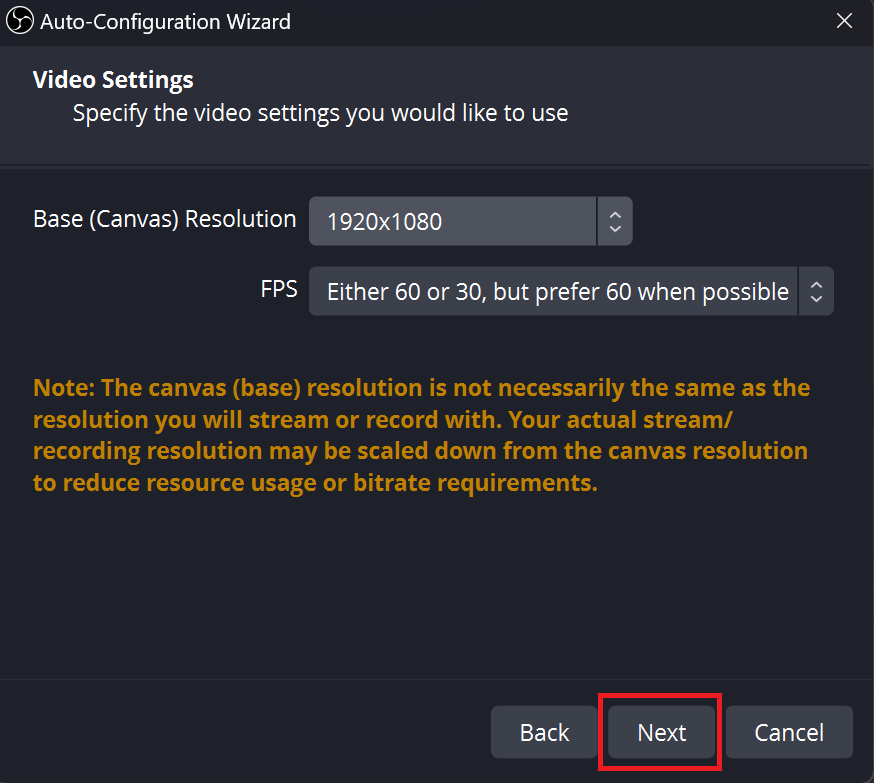Screen dimensions: 874x783
Task: Click the Base (Canvas) Resolution label
Action: tap(164, 219)
